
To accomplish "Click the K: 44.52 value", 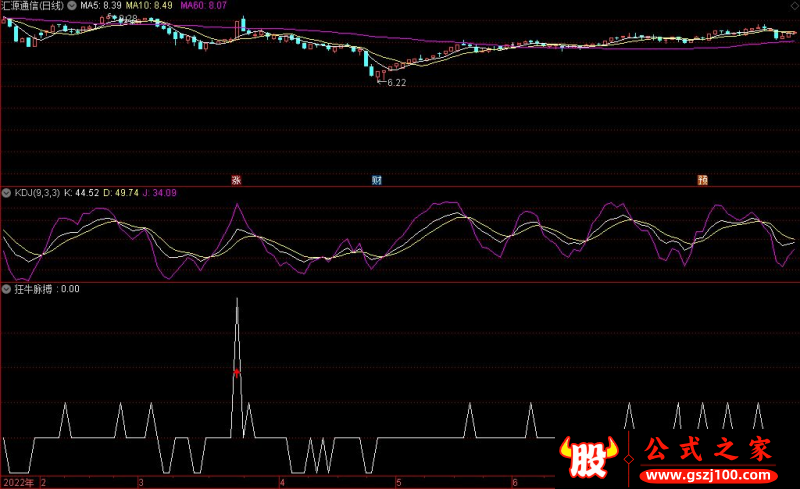I will pos(82,193).
